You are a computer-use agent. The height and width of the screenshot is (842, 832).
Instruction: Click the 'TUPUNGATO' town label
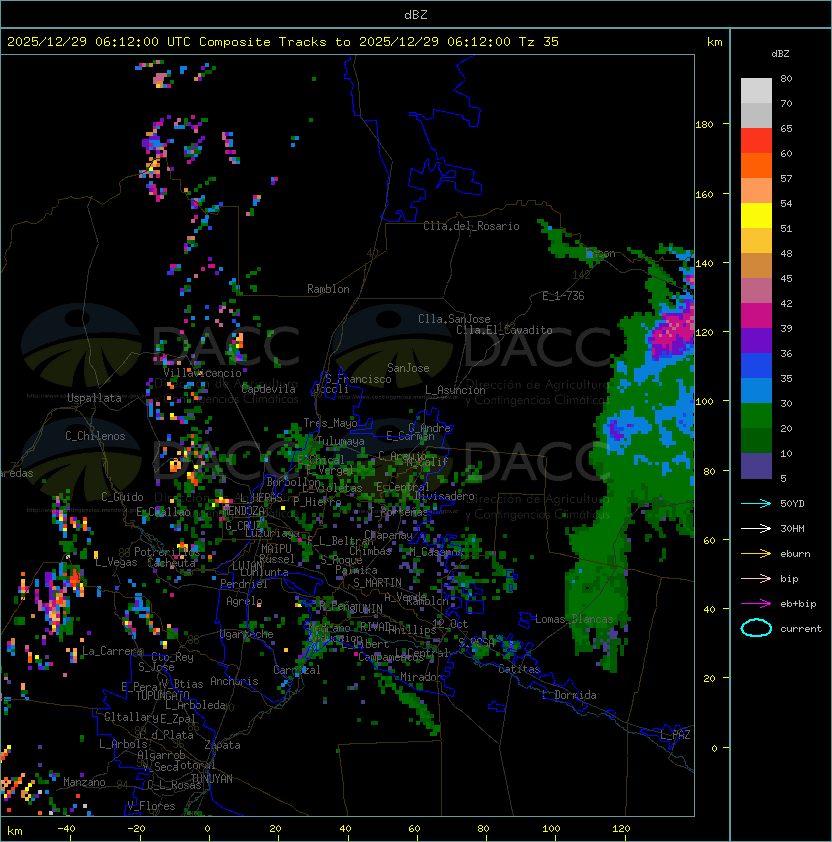tap(162, 695)
